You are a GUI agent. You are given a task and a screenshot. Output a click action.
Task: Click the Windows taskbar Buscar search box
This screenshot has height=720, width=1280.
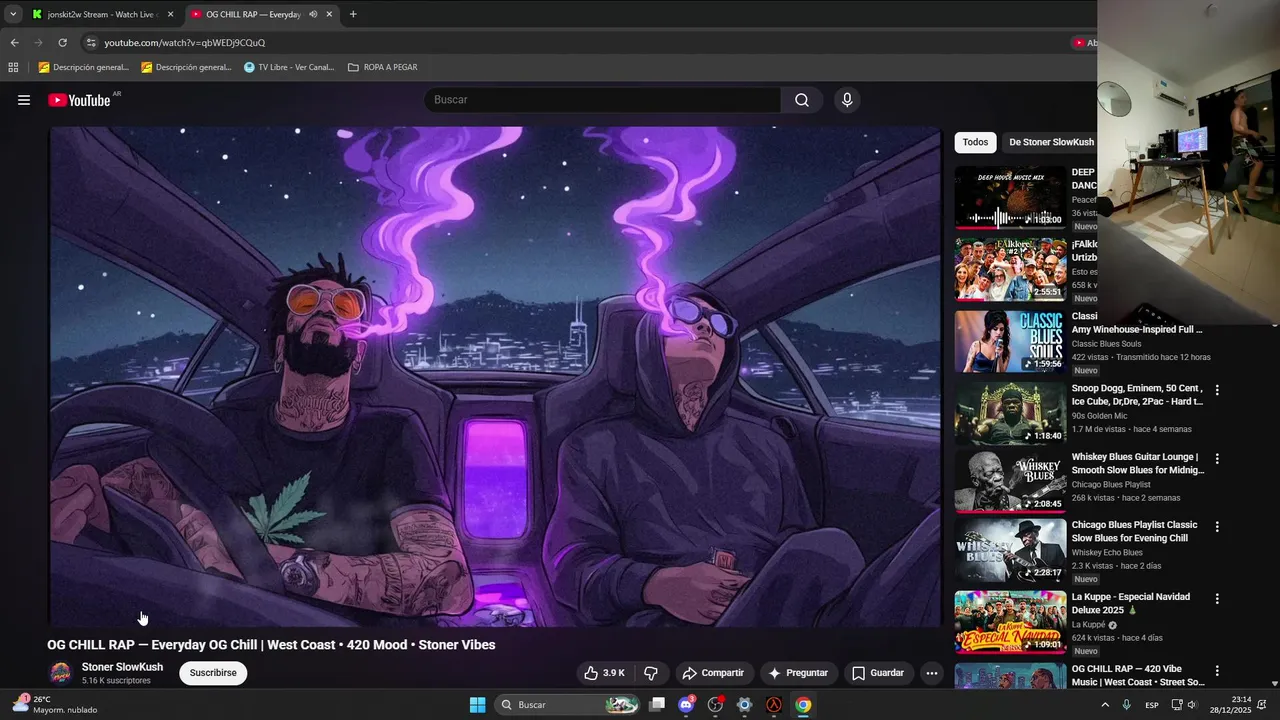[x=568, y=705]
